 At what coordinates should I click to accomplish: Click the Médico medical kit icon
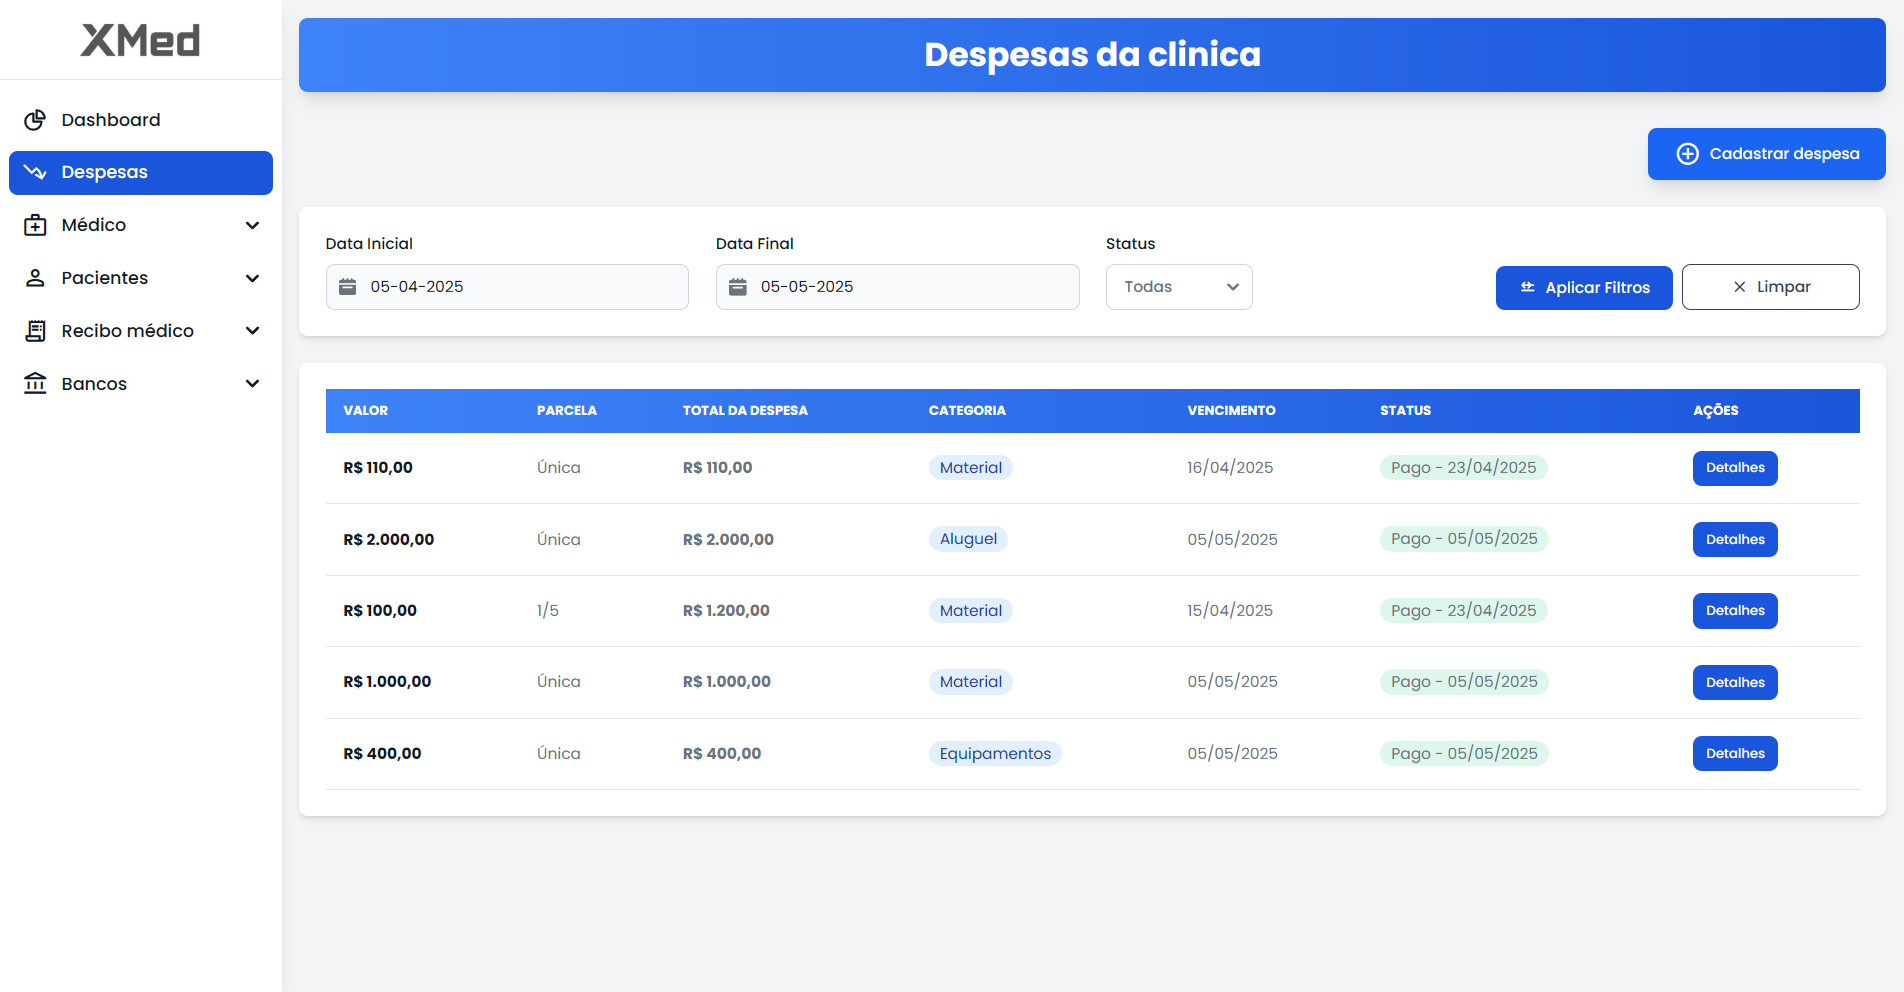(x=35, y=225)
